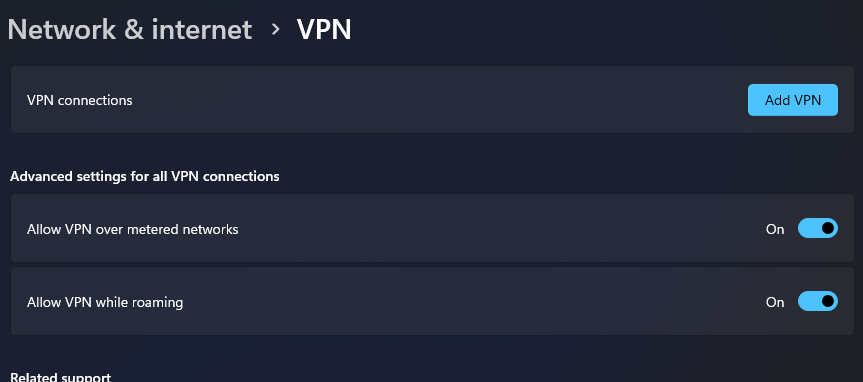Viewport: 863px width, 382px height.
Task: Click the word 'internet' in the breadcrumb
Action: point(202,29)
